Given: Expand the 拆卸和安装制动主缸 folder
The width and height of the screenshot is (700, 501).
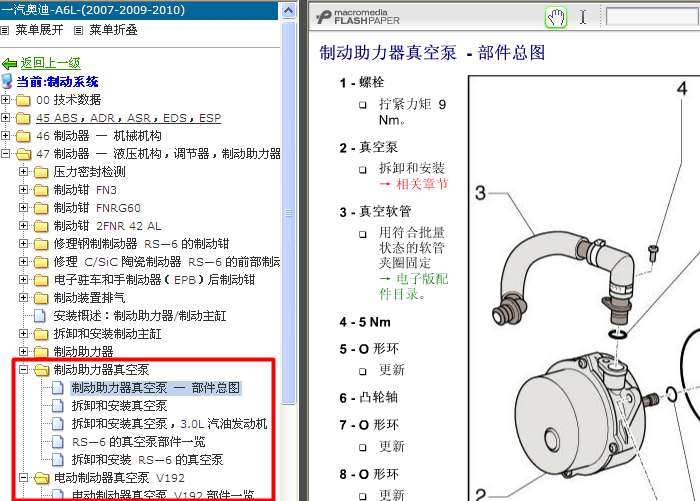Looking at the screenshot, I should pyautogui.click(x=23, y=334).
